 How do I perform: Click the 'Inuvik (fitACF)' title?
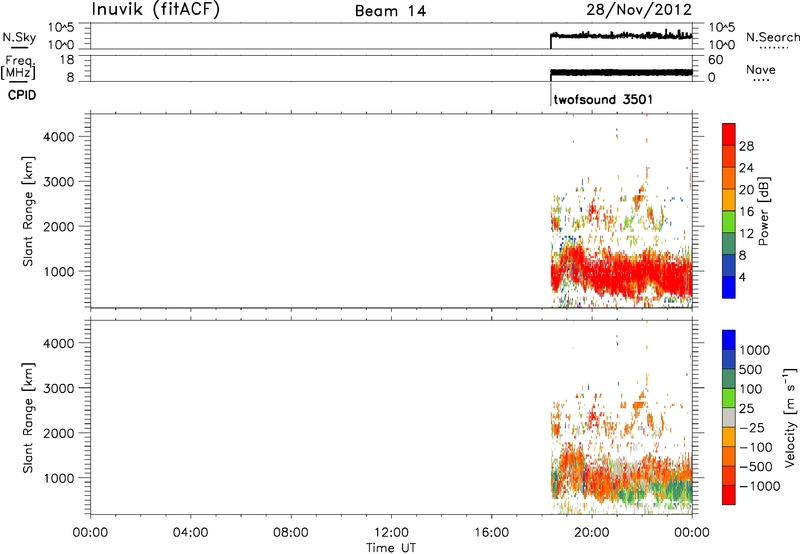coord(156,9)
